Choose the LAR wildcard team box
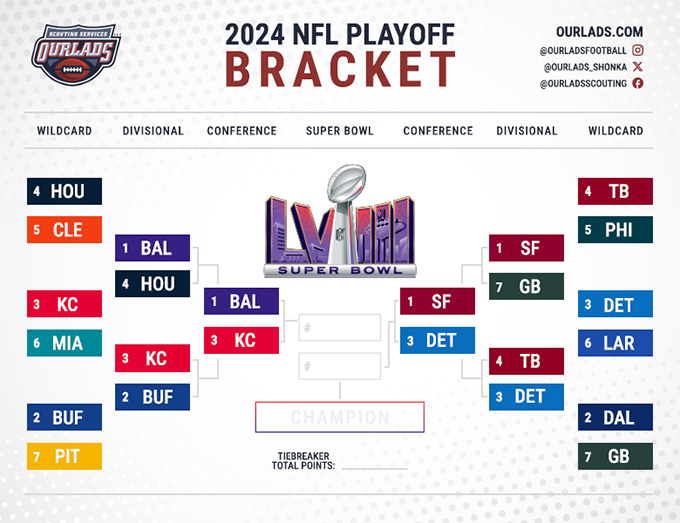The image size is (680, 523). [x=615, y=343]
